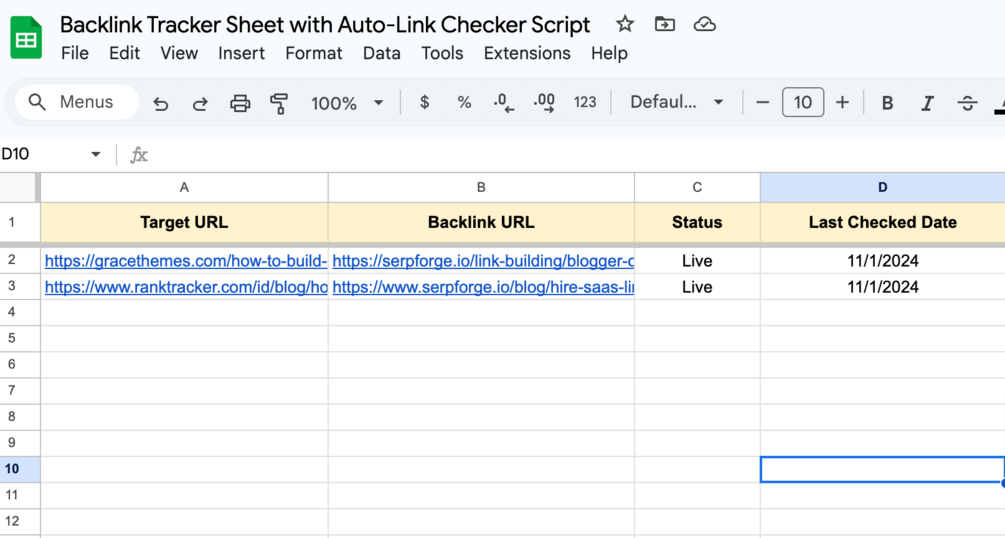Open the gracethemes.com target URL link
Screen dimensions: 1005x538
point(186,261)
